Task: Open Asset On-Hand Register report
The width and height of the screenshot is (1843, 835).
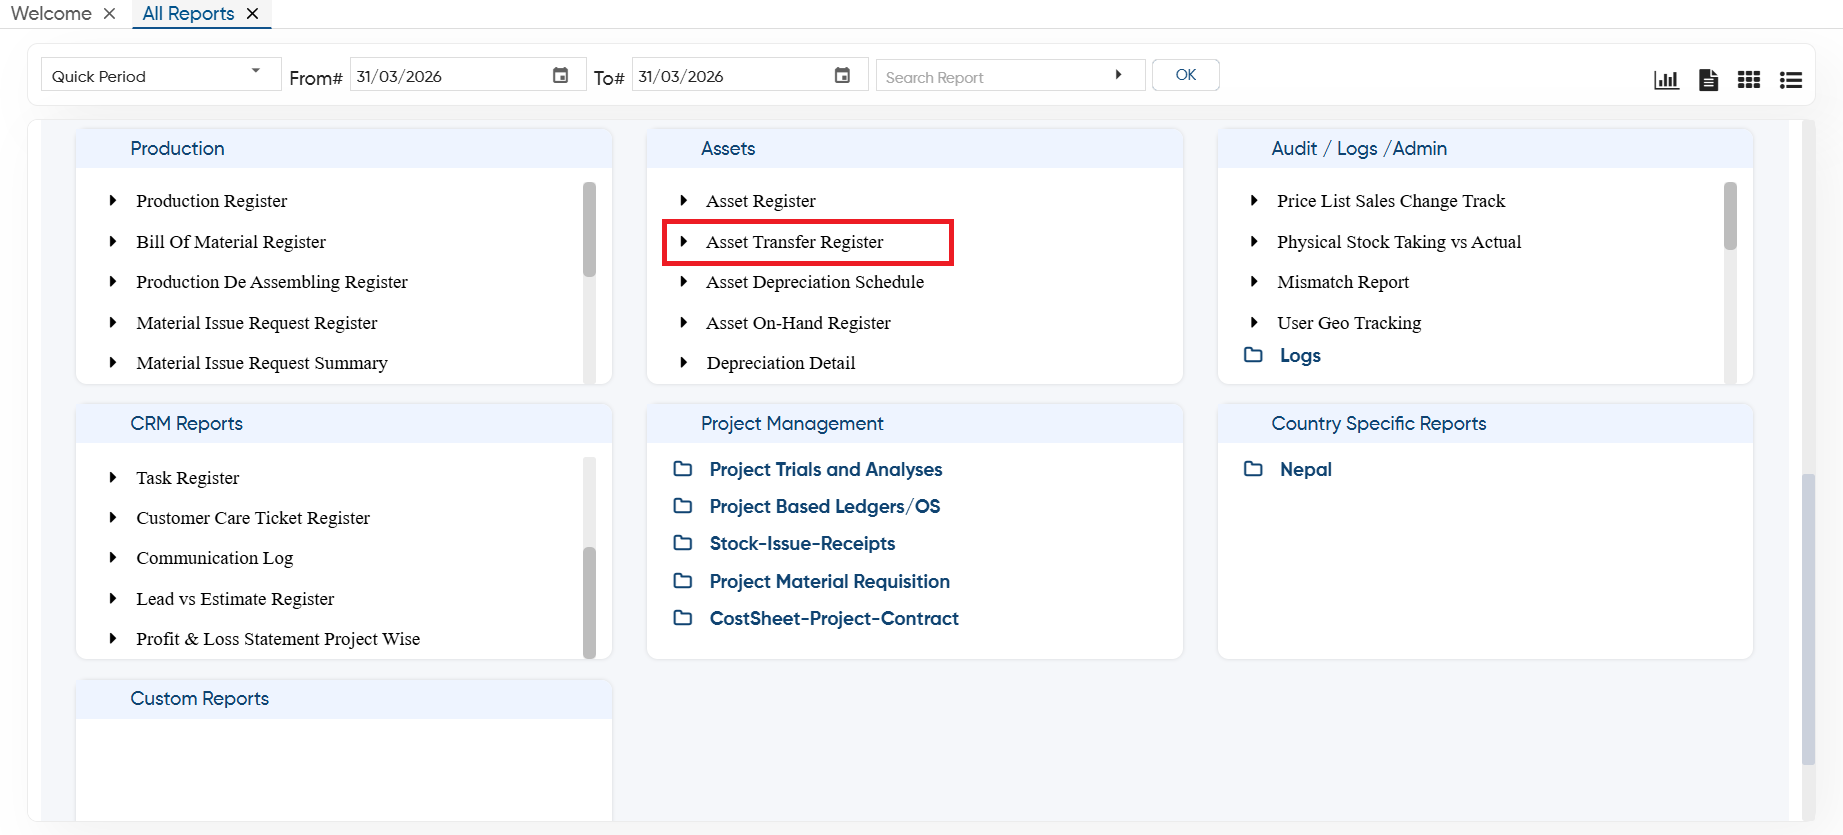Action: [x=798, y=323]
